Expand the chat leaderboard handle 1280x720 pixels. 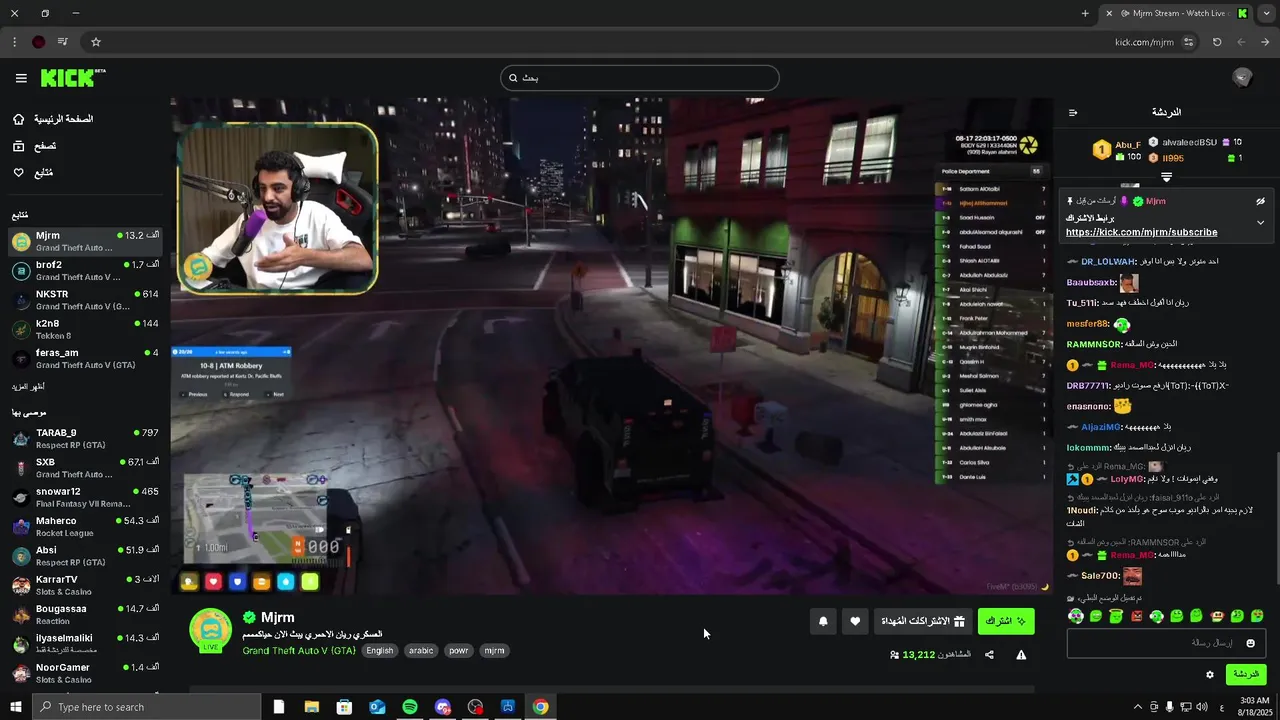pyautogui.click(x=1166, y=177)
